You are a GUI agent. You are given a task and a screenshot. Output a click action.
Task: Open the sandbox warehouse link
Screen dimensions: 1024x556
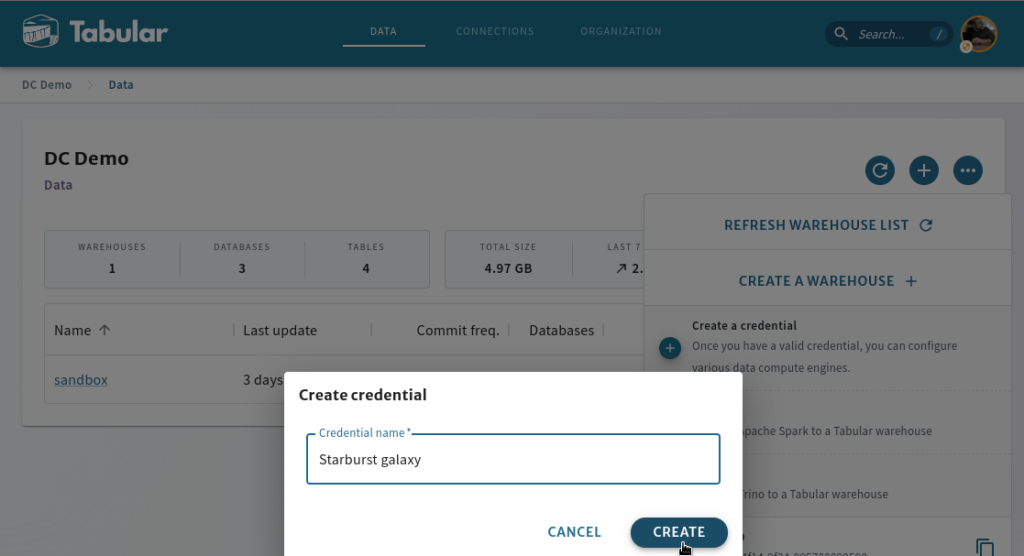click(x=81, y=380)
